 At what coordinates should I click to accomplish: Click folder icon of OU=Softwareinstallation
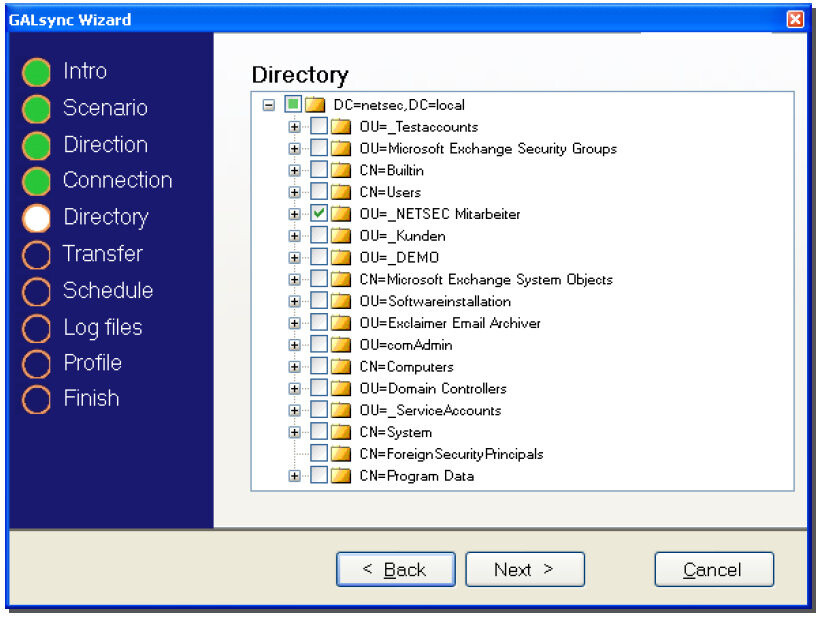(341, 301)
